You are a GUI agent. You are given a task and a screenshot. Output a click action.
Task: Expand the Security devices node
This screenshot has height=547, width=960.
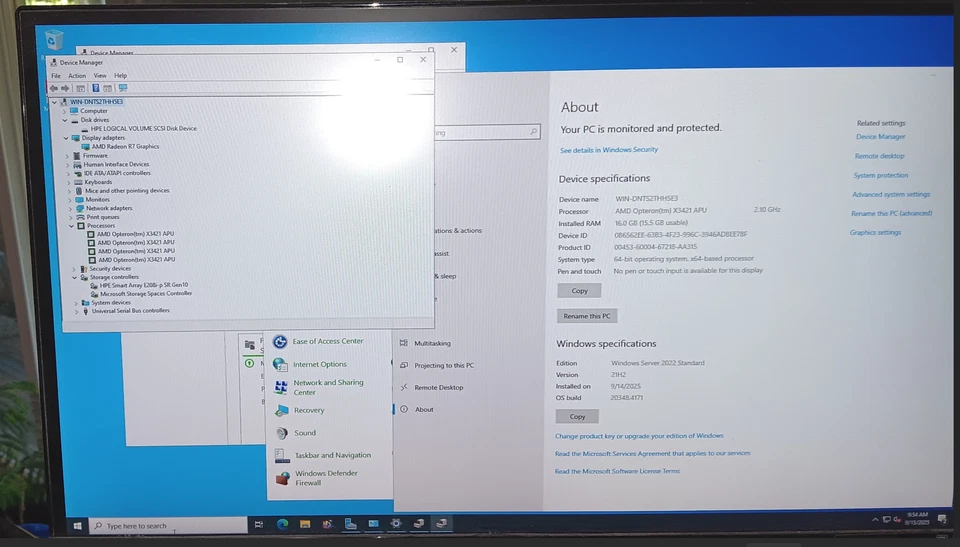tap(73, 269)
